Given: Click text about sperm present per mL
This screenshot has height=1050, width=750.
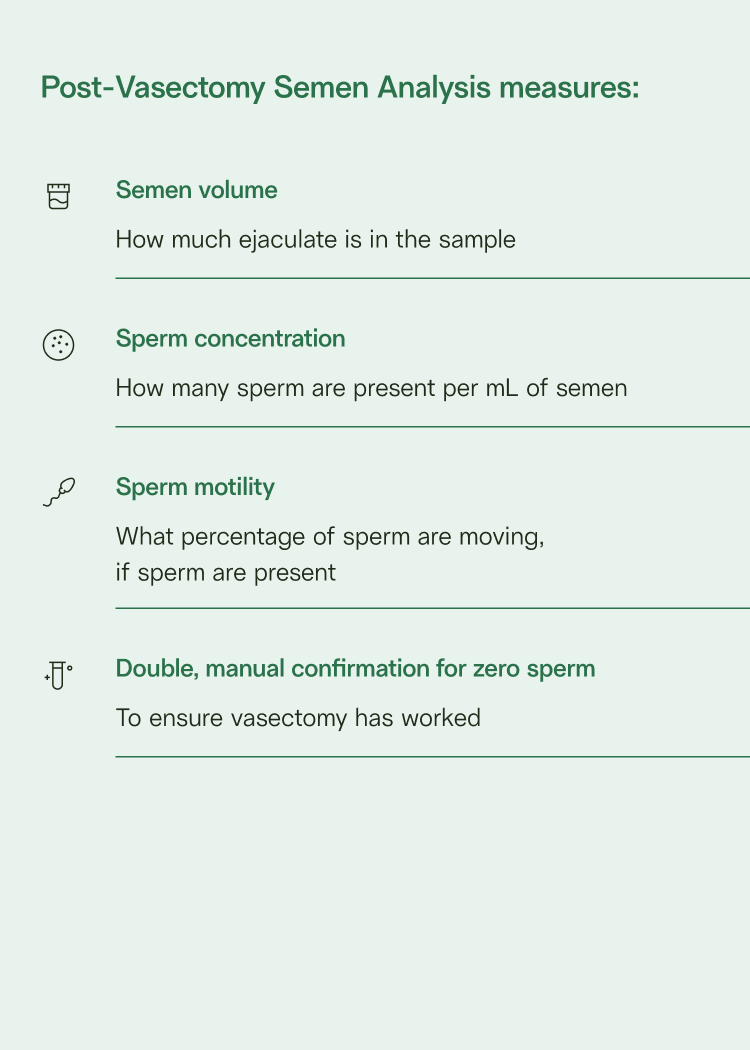Looking at the screenshot, I should (371, 388).
